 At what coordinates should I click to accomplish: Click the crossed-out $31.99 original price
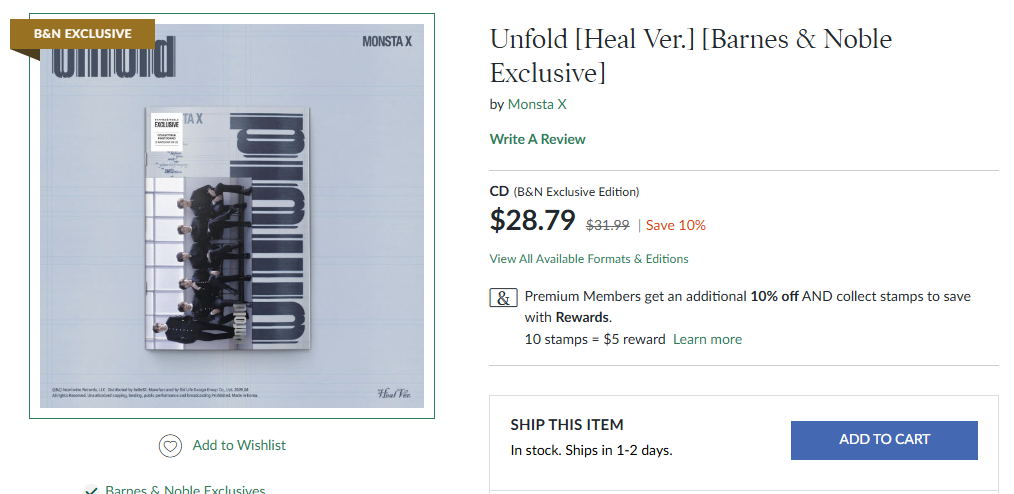(x=607, y=225)
